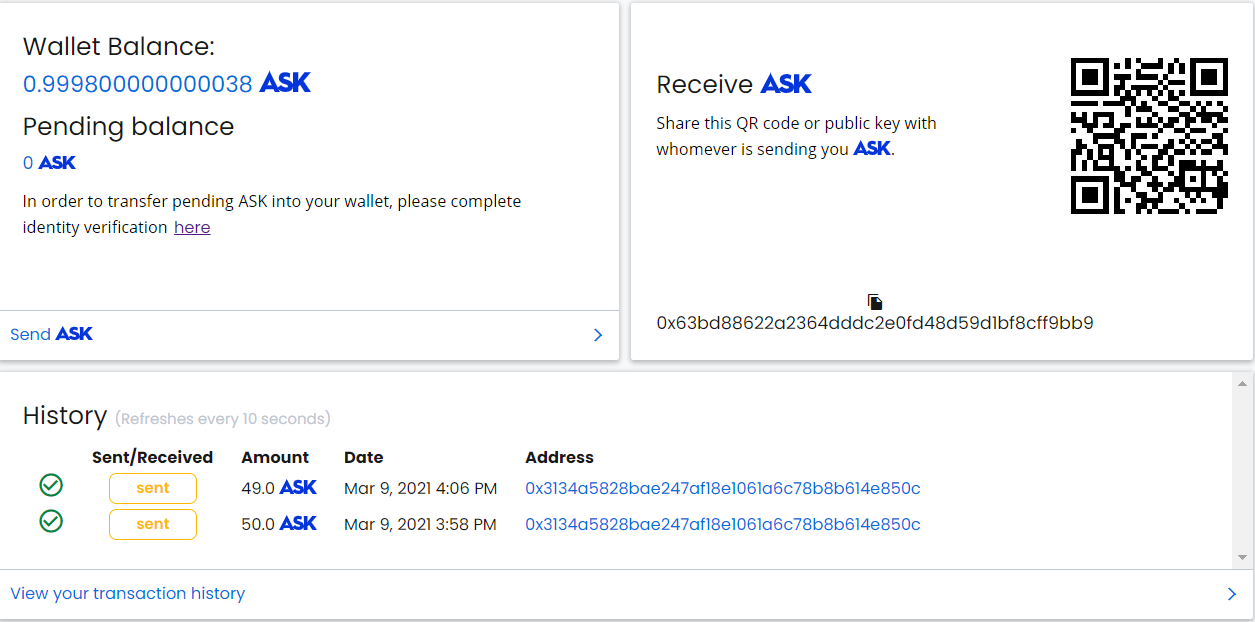Click the '50.0' amount cell

[258, 524]
